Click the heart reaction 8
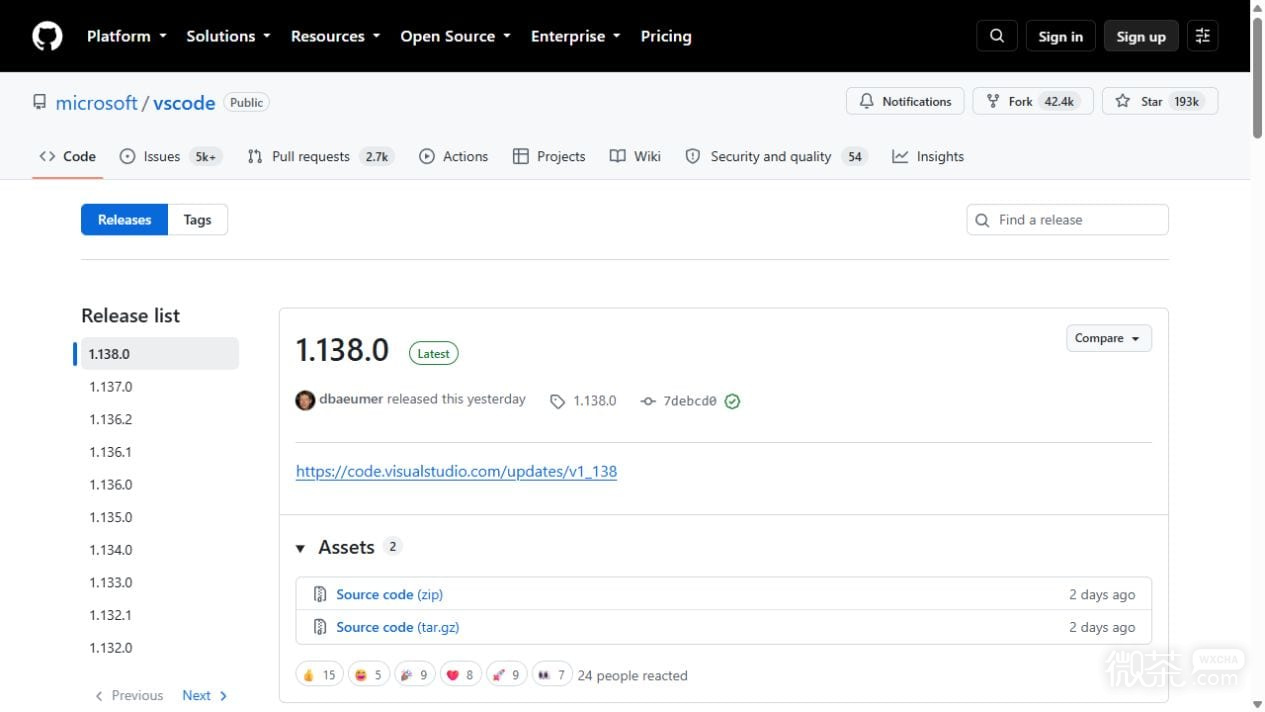Screen dimensions: 1265x712 (460, 675)
